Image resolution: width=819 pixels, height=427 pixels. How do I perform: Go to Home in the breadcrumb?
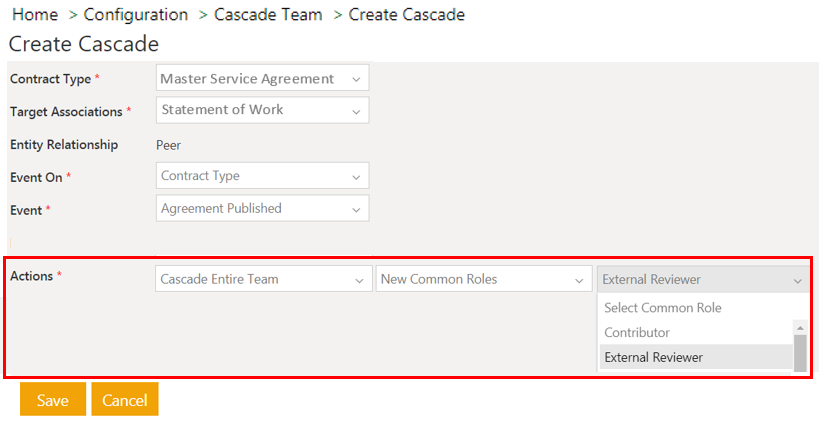[x=34, y=15]
